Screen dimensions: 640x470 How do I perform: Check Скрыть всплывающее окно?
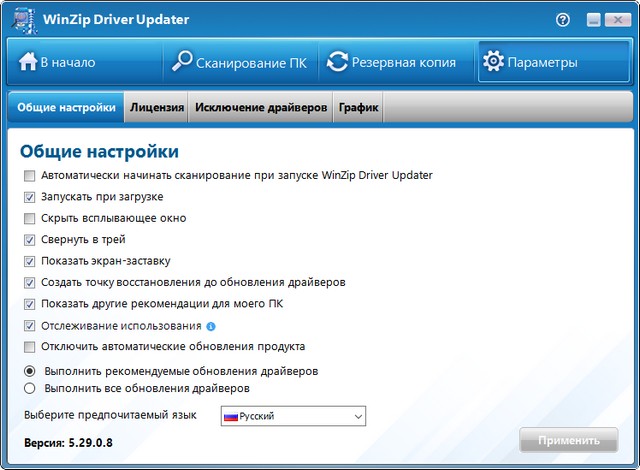pyautogui.click(x=29, y=219)
